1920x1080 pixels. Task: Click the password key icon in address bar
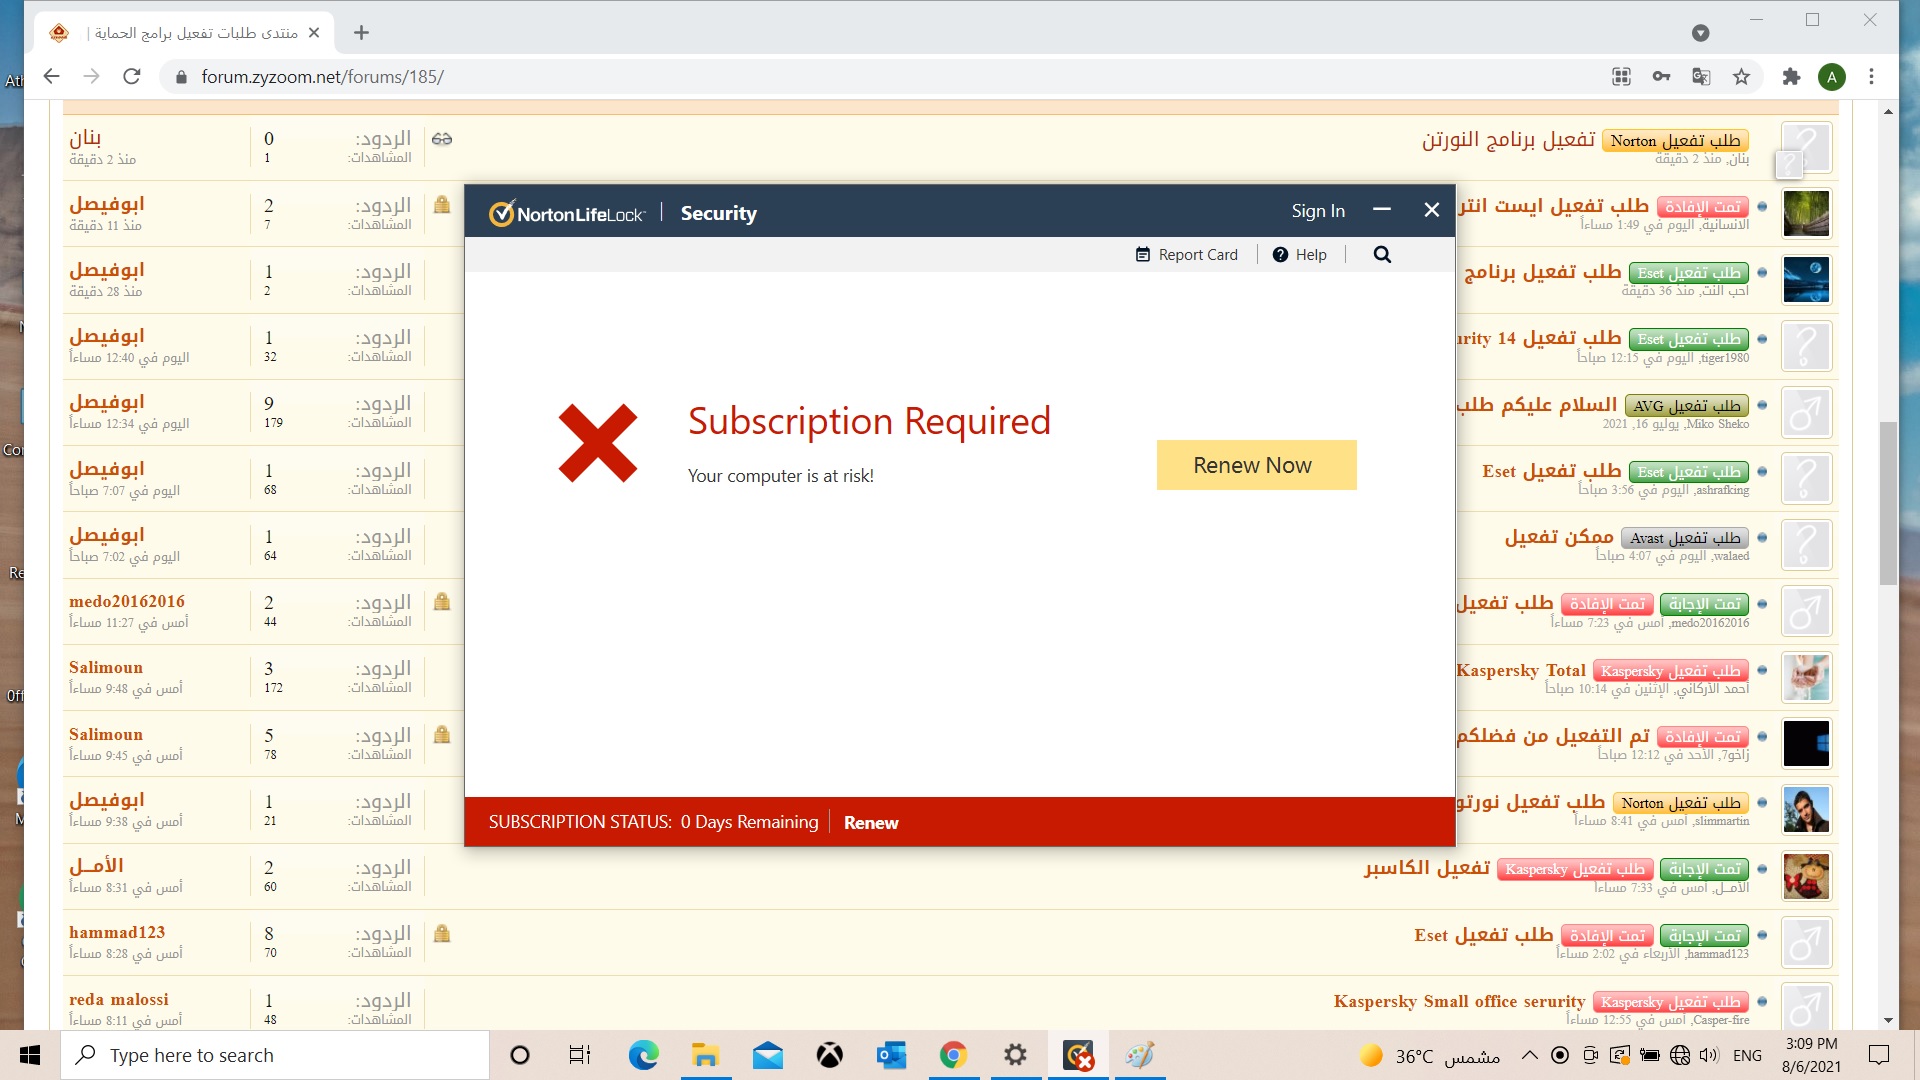[x=1661, y=77]
